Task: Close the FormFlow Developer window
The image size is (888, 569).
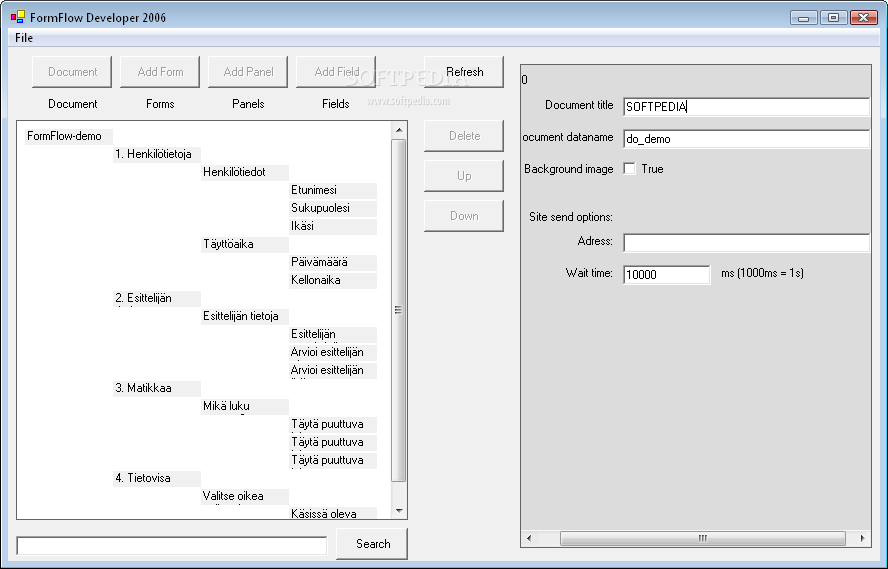Action: point(864,18)
